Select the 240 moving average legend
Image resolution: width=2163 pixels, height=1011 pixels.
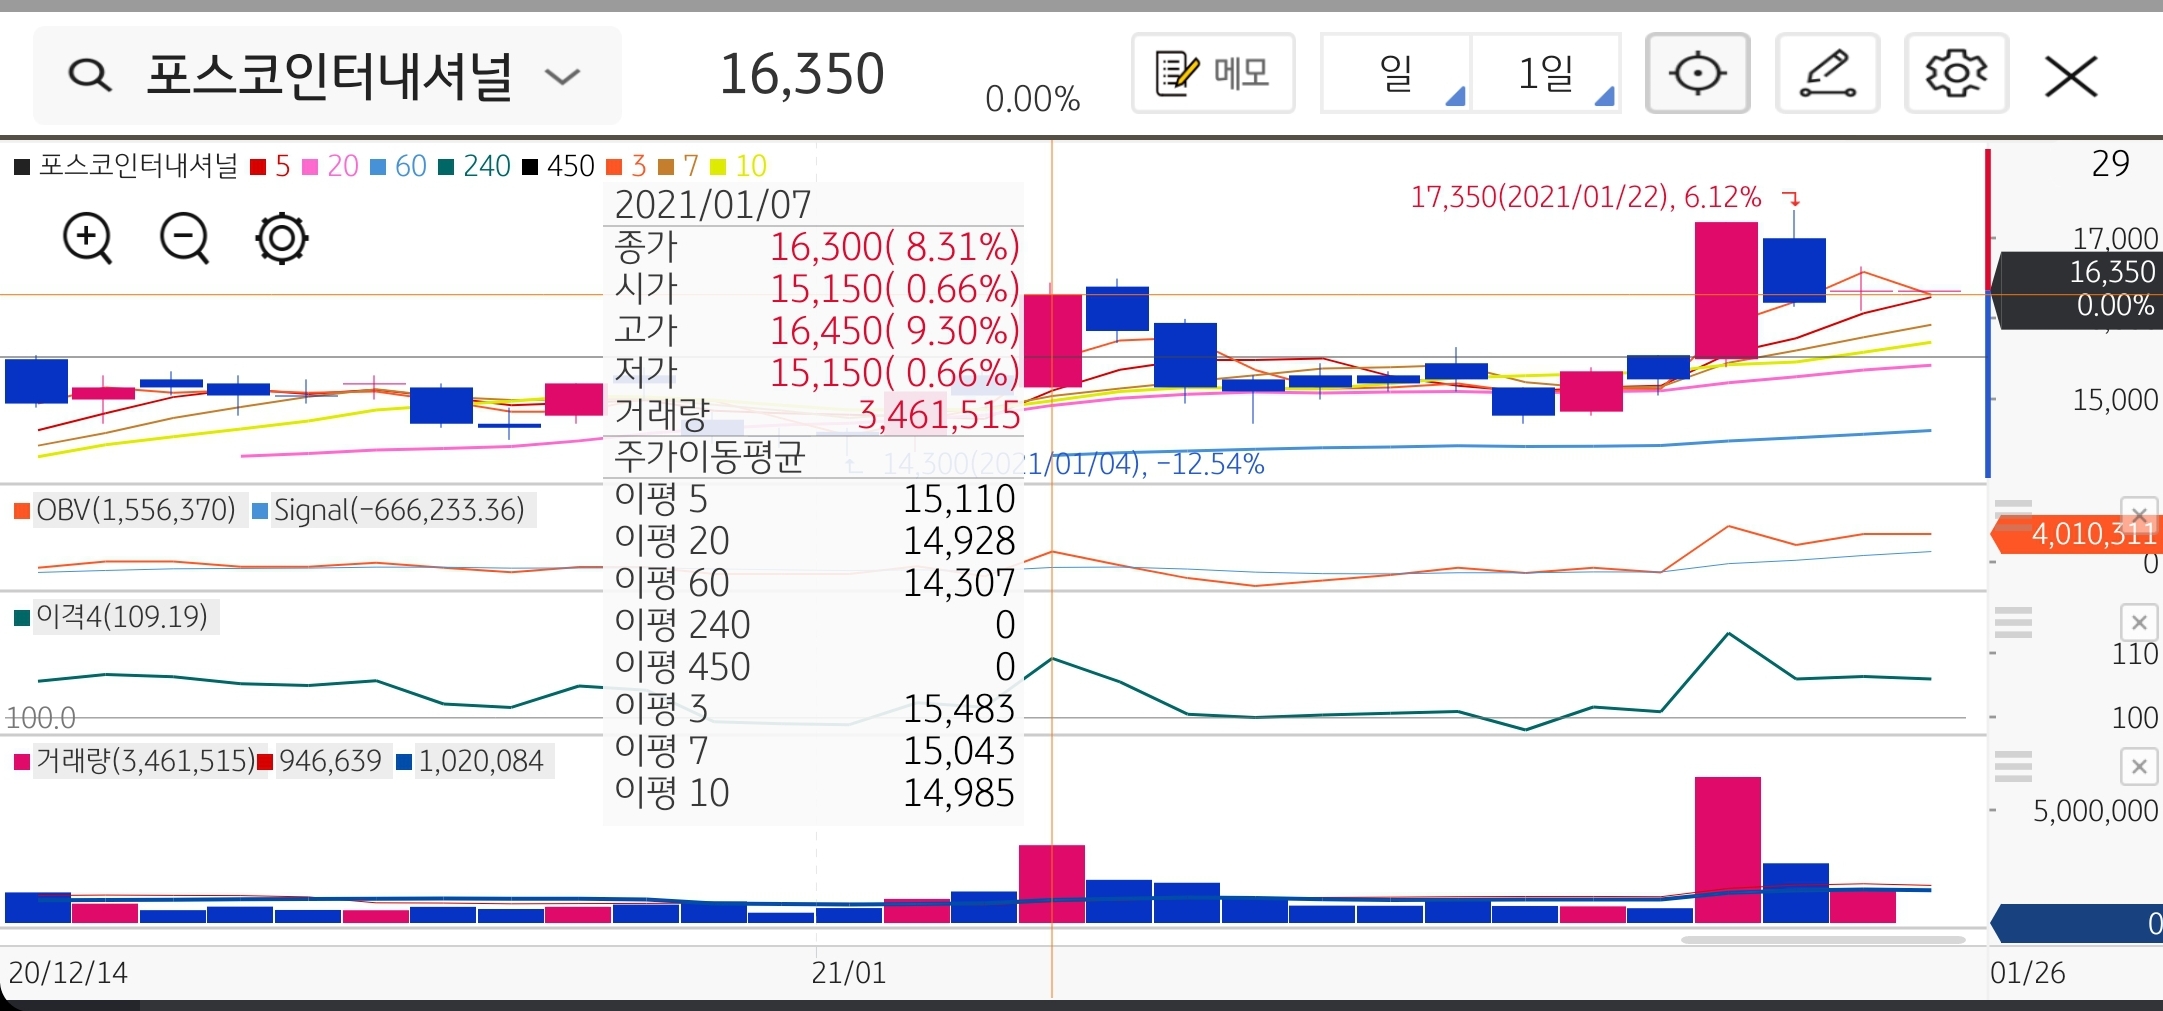(475, 166)
